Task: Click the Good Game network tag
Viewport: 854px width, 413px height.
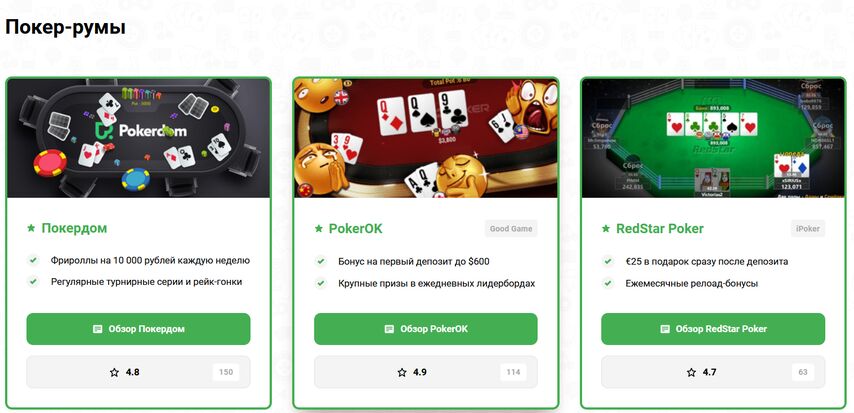Action: (511, 229)
